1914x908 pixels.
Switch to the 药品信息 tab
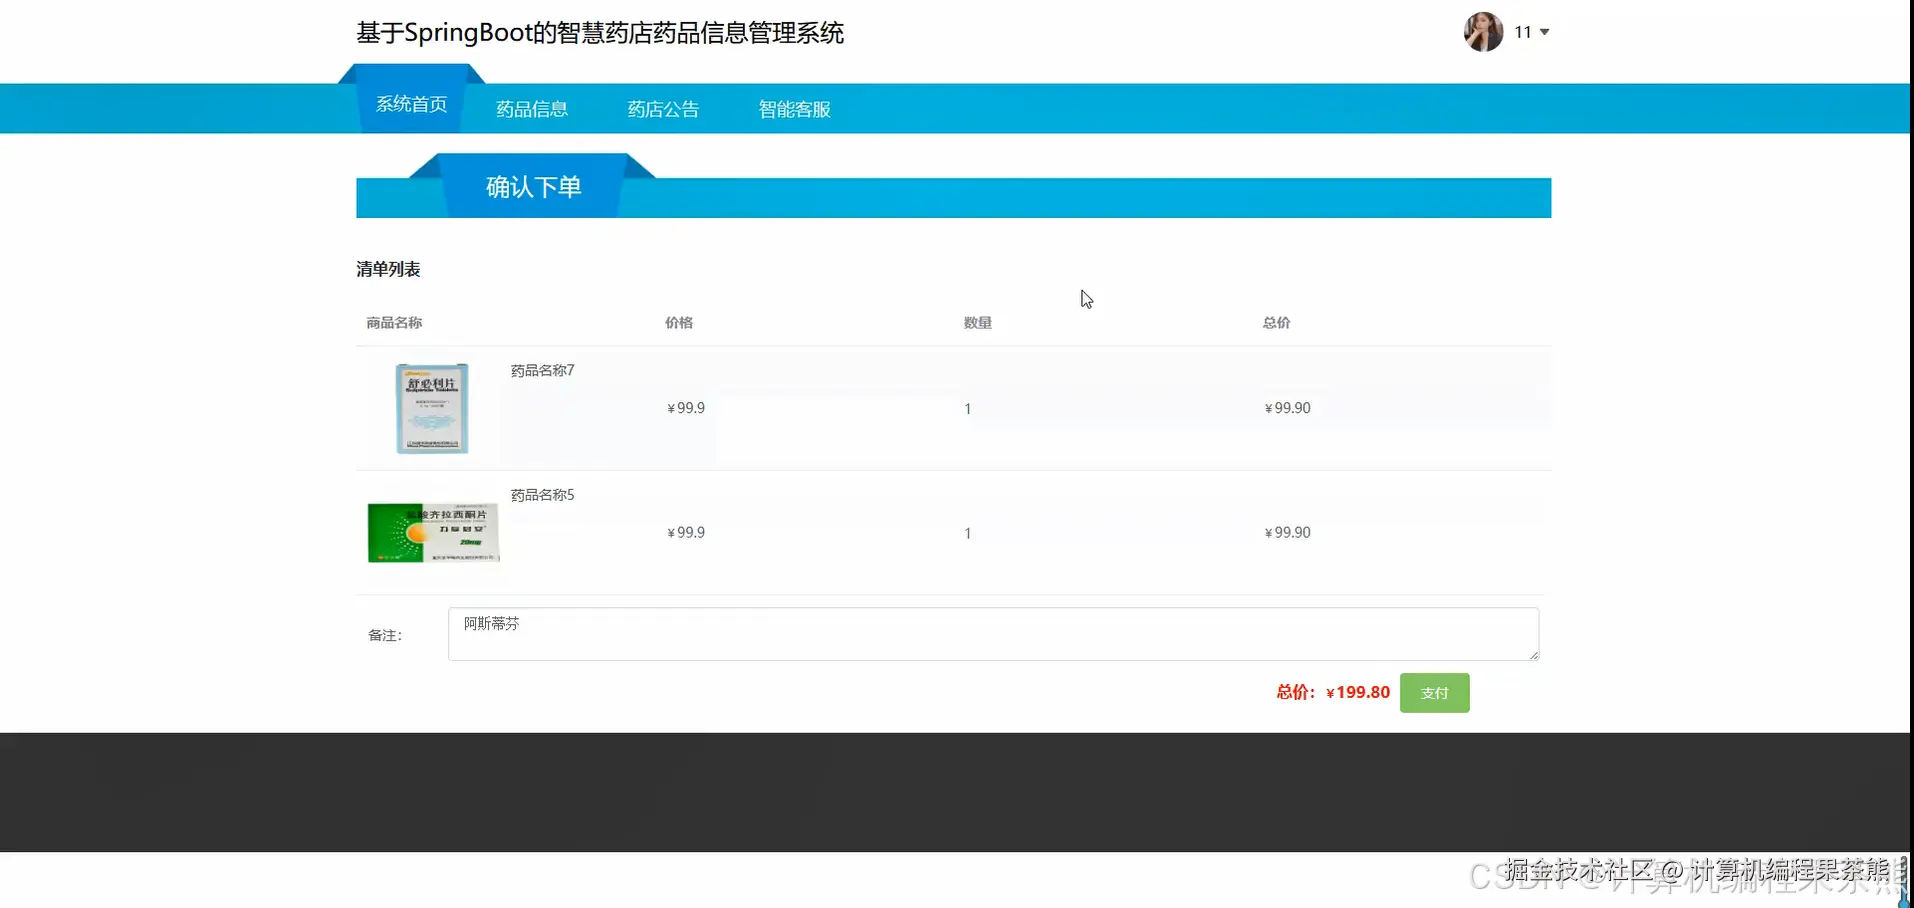[531, 108]
